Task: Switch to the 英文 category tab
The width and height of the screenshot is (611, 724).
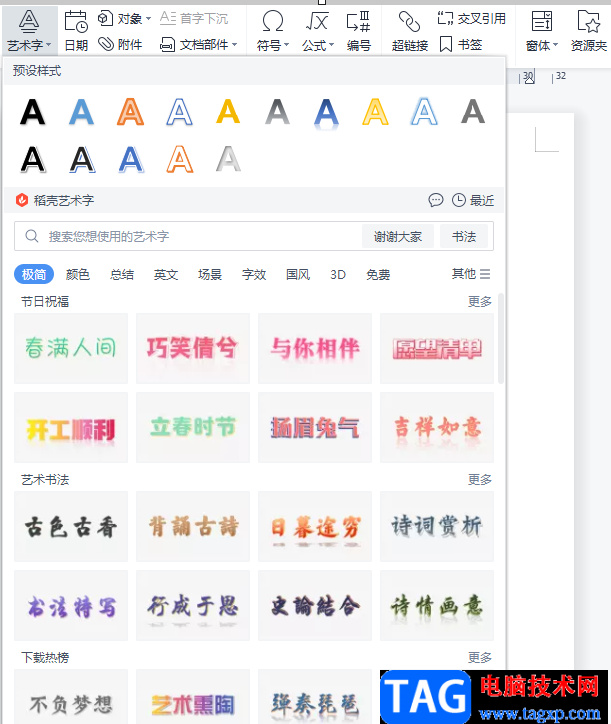Action: coord(166,274)
